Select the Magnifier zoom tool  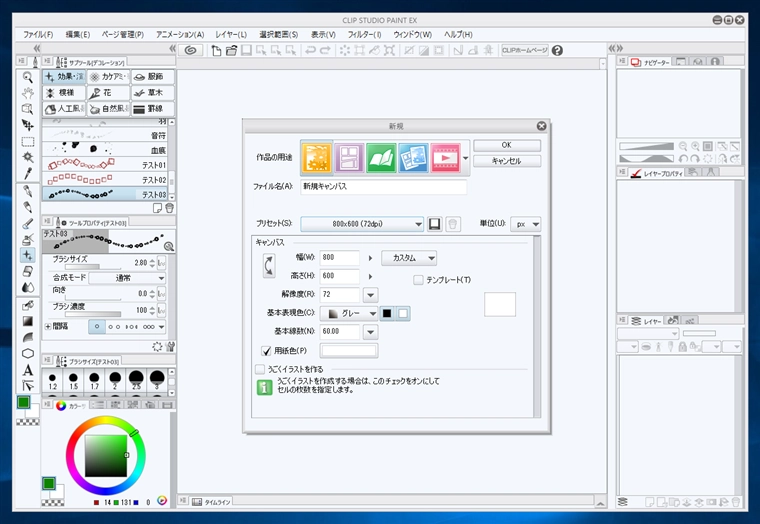coord(28,77)
